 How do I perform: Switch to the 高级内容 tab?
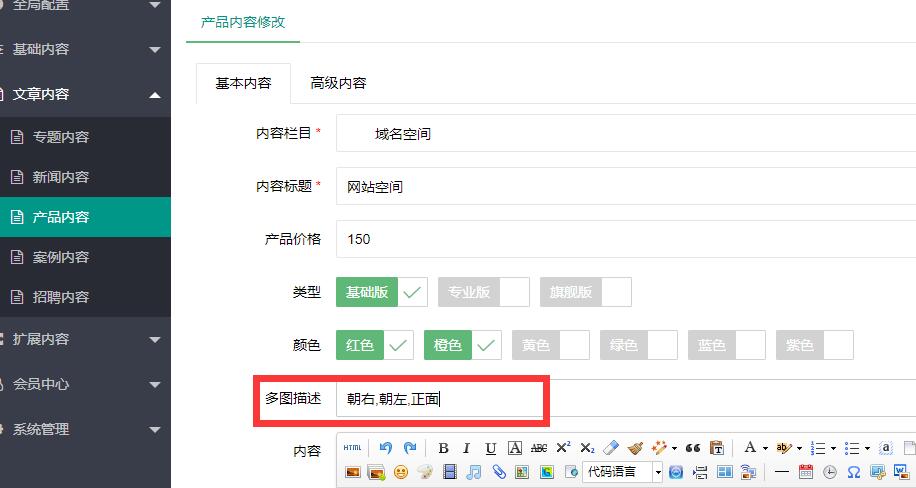(338, 84)
